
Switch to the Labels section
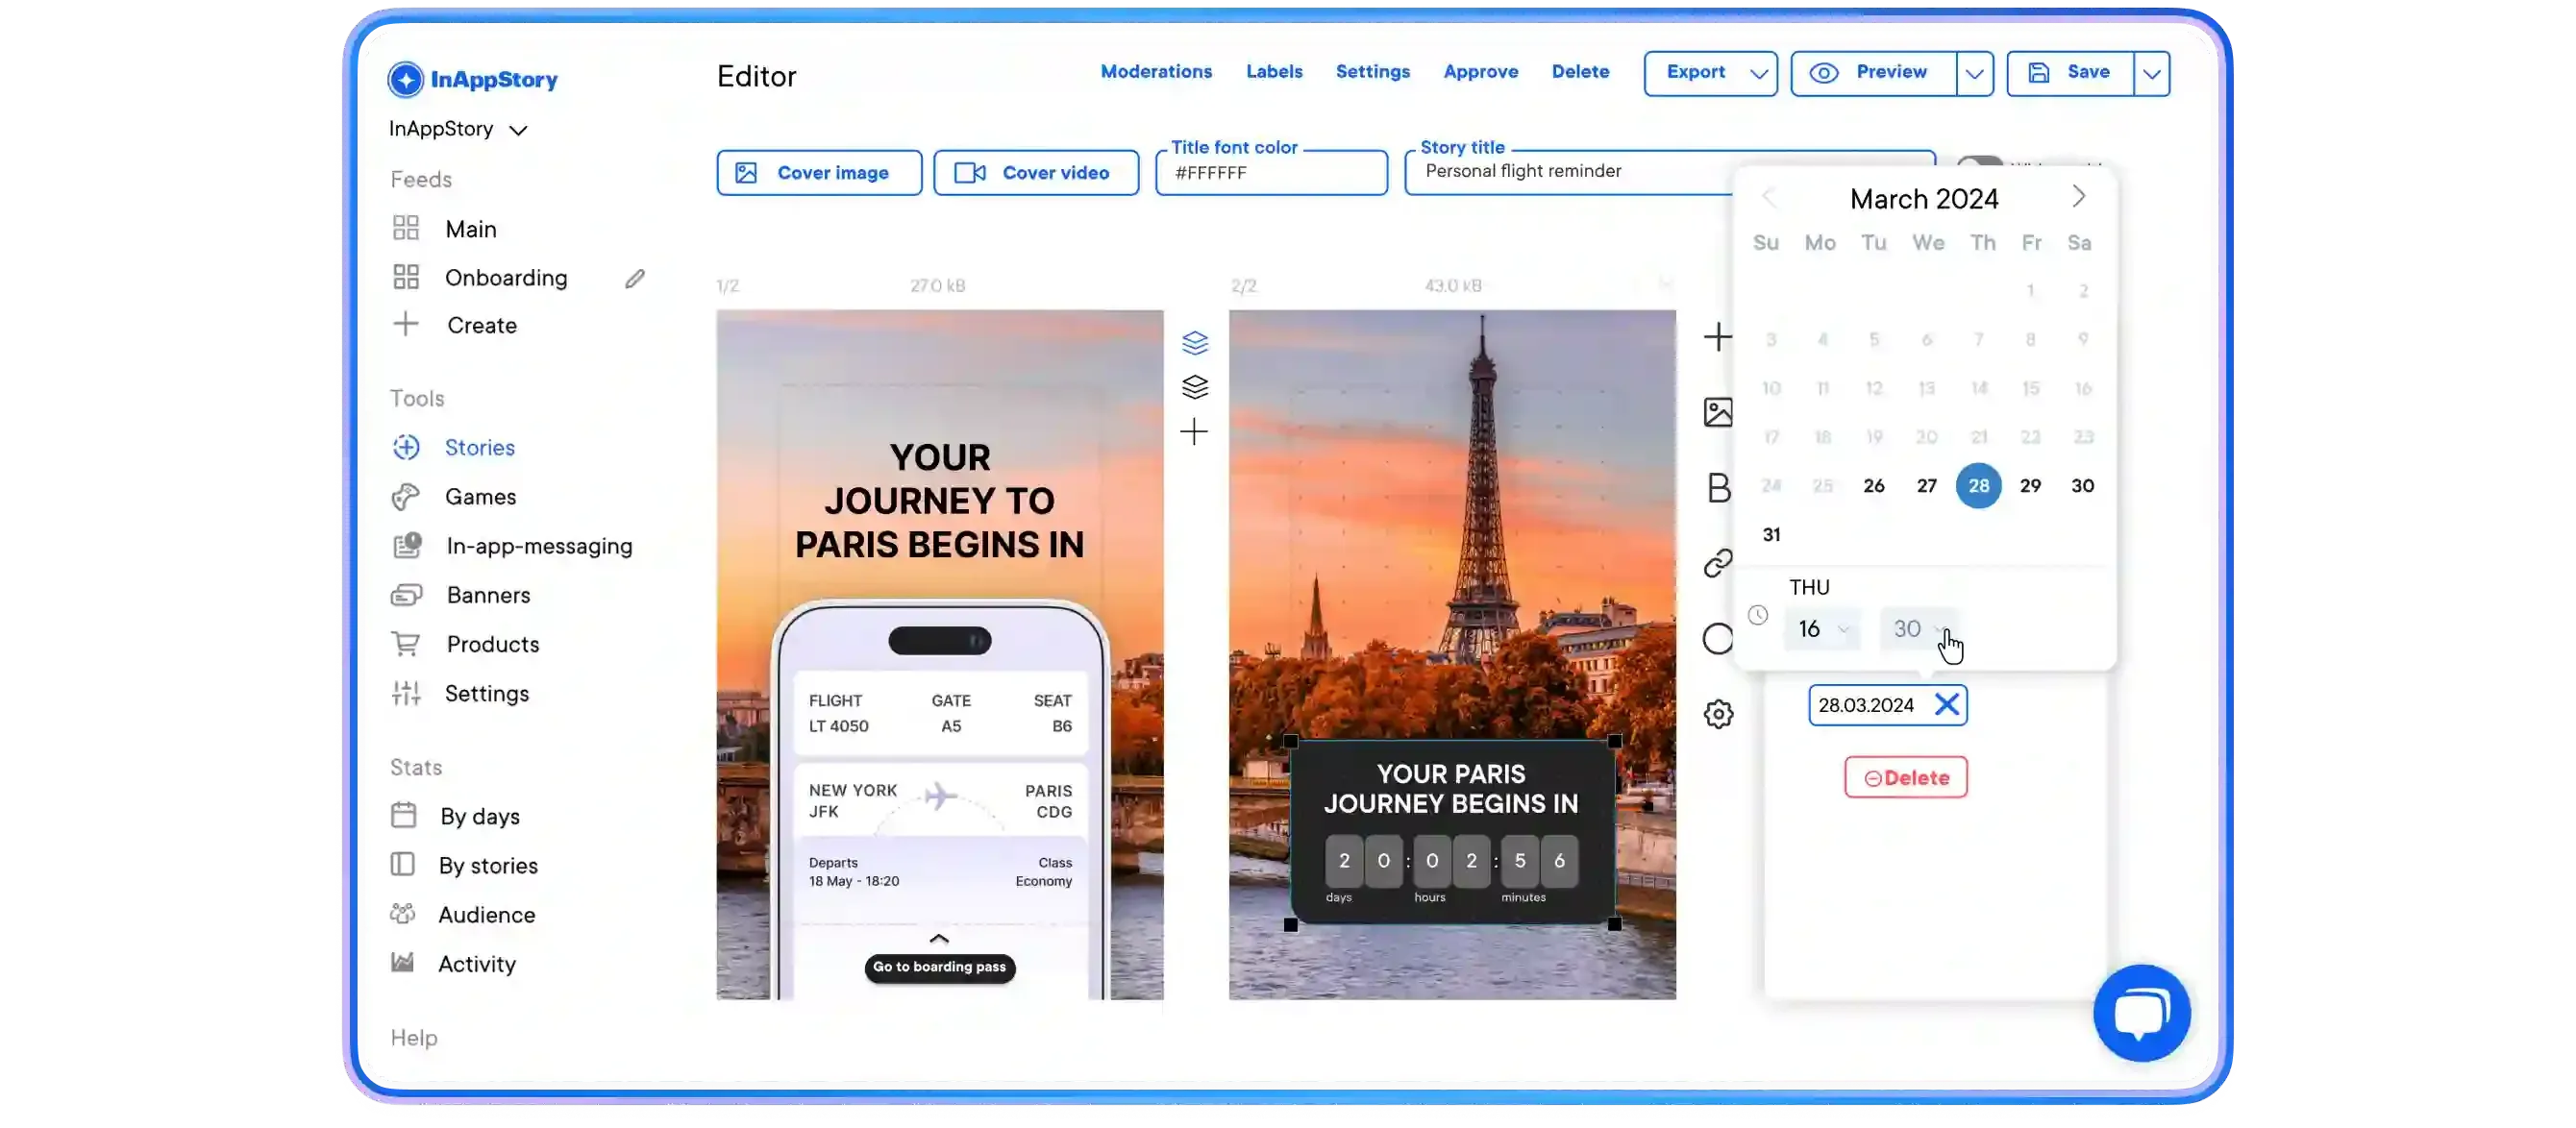click(1274, 72)
